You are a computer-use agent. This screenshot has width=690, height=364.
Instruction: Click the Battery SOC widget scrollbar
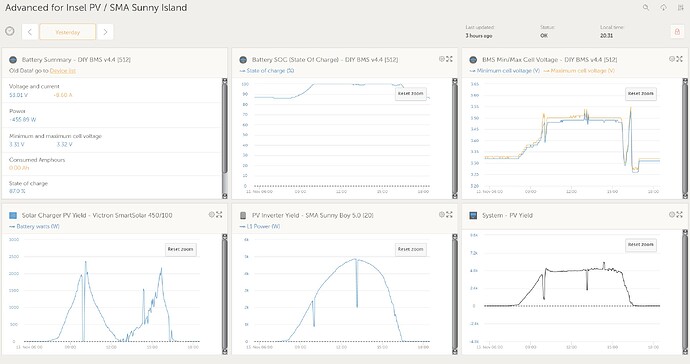point(455,139)
